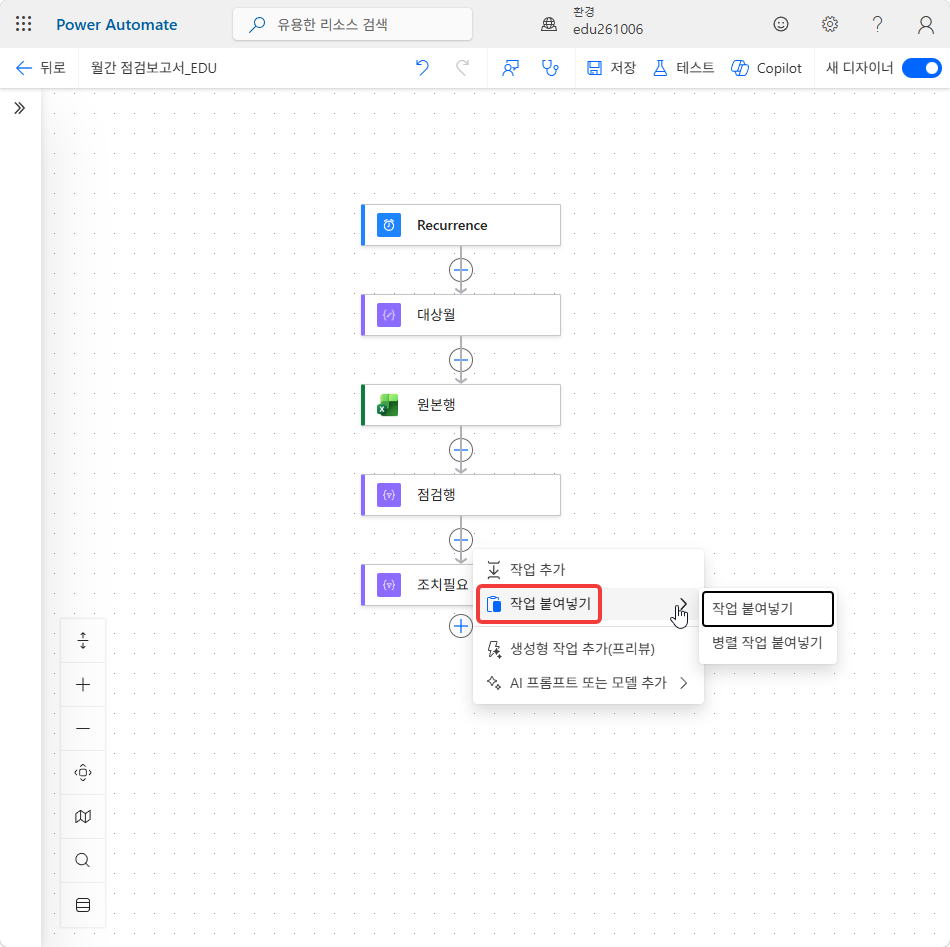The width and height of the screenshot is (950, 947).
Task: Open the Copilot pane
Action: click(766, 68)
